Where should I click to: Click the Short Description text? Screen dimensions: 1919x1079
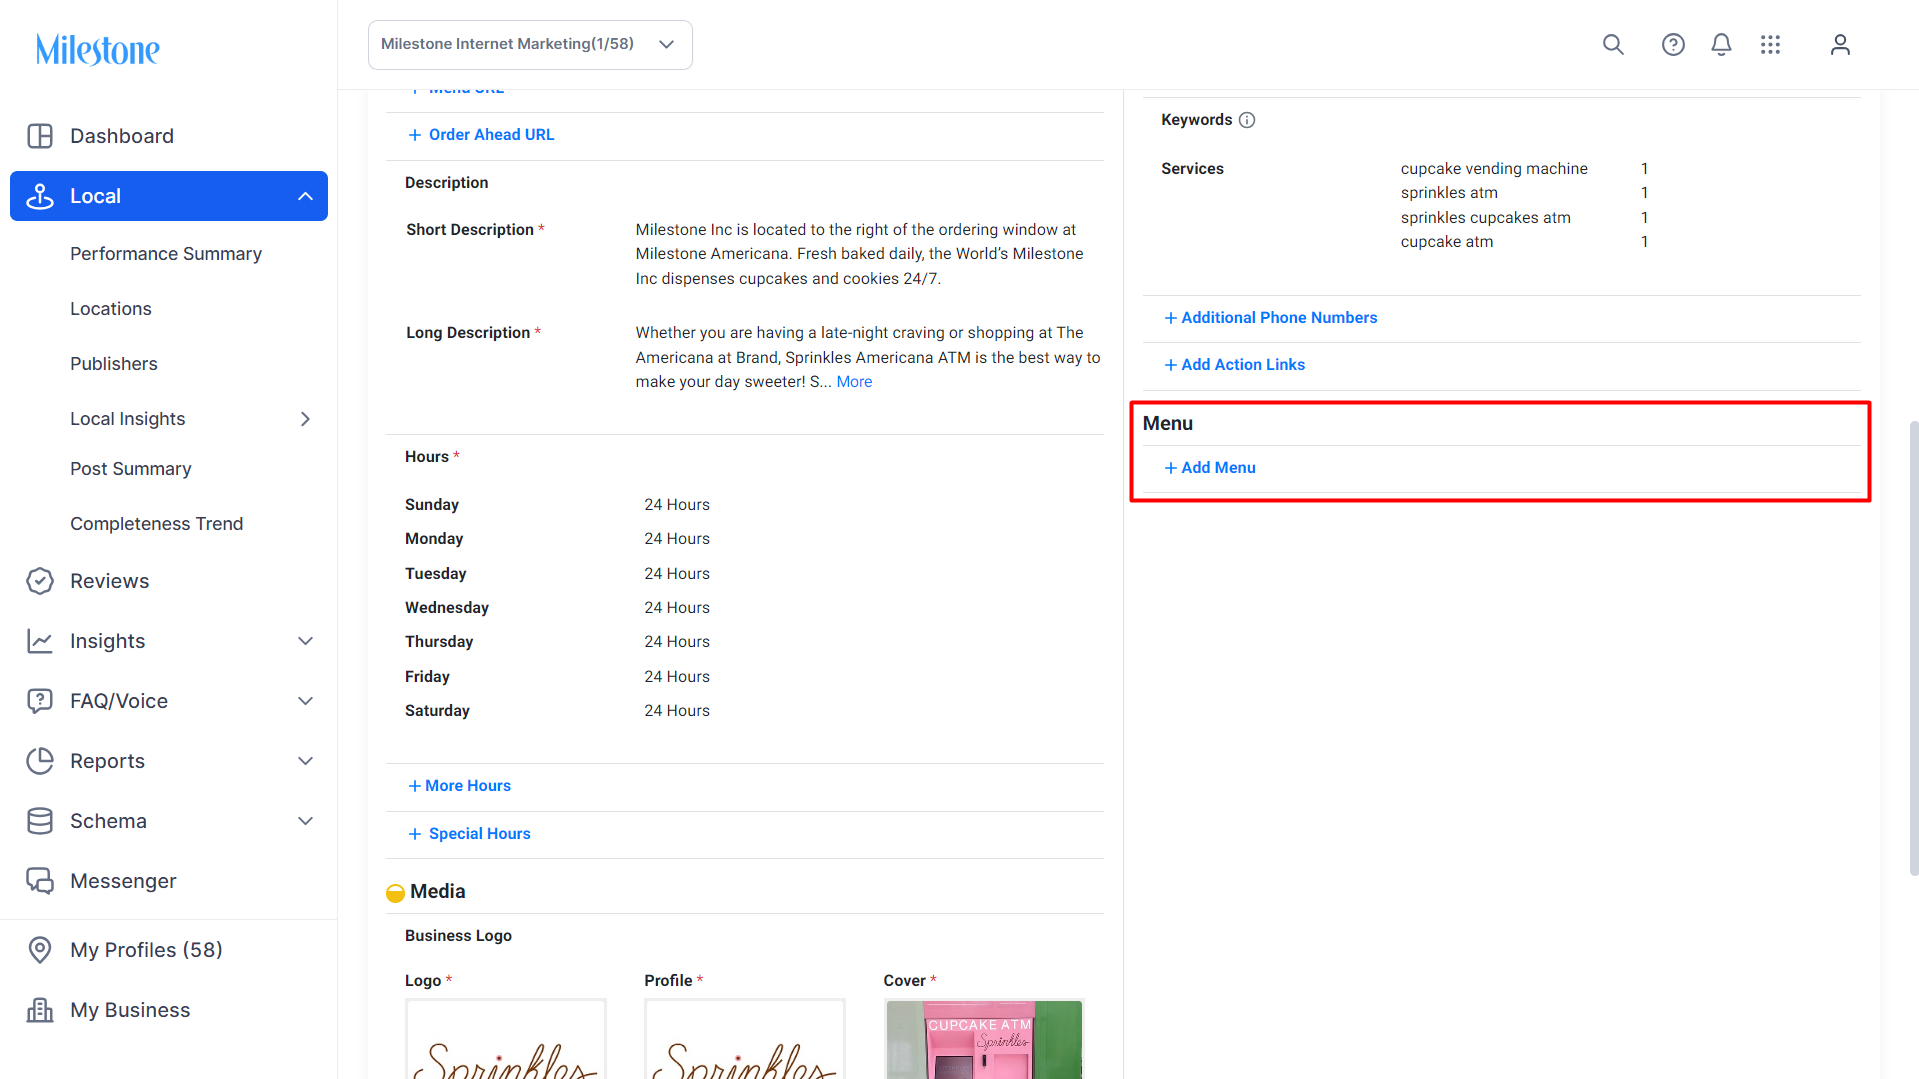tap(859, 254)
